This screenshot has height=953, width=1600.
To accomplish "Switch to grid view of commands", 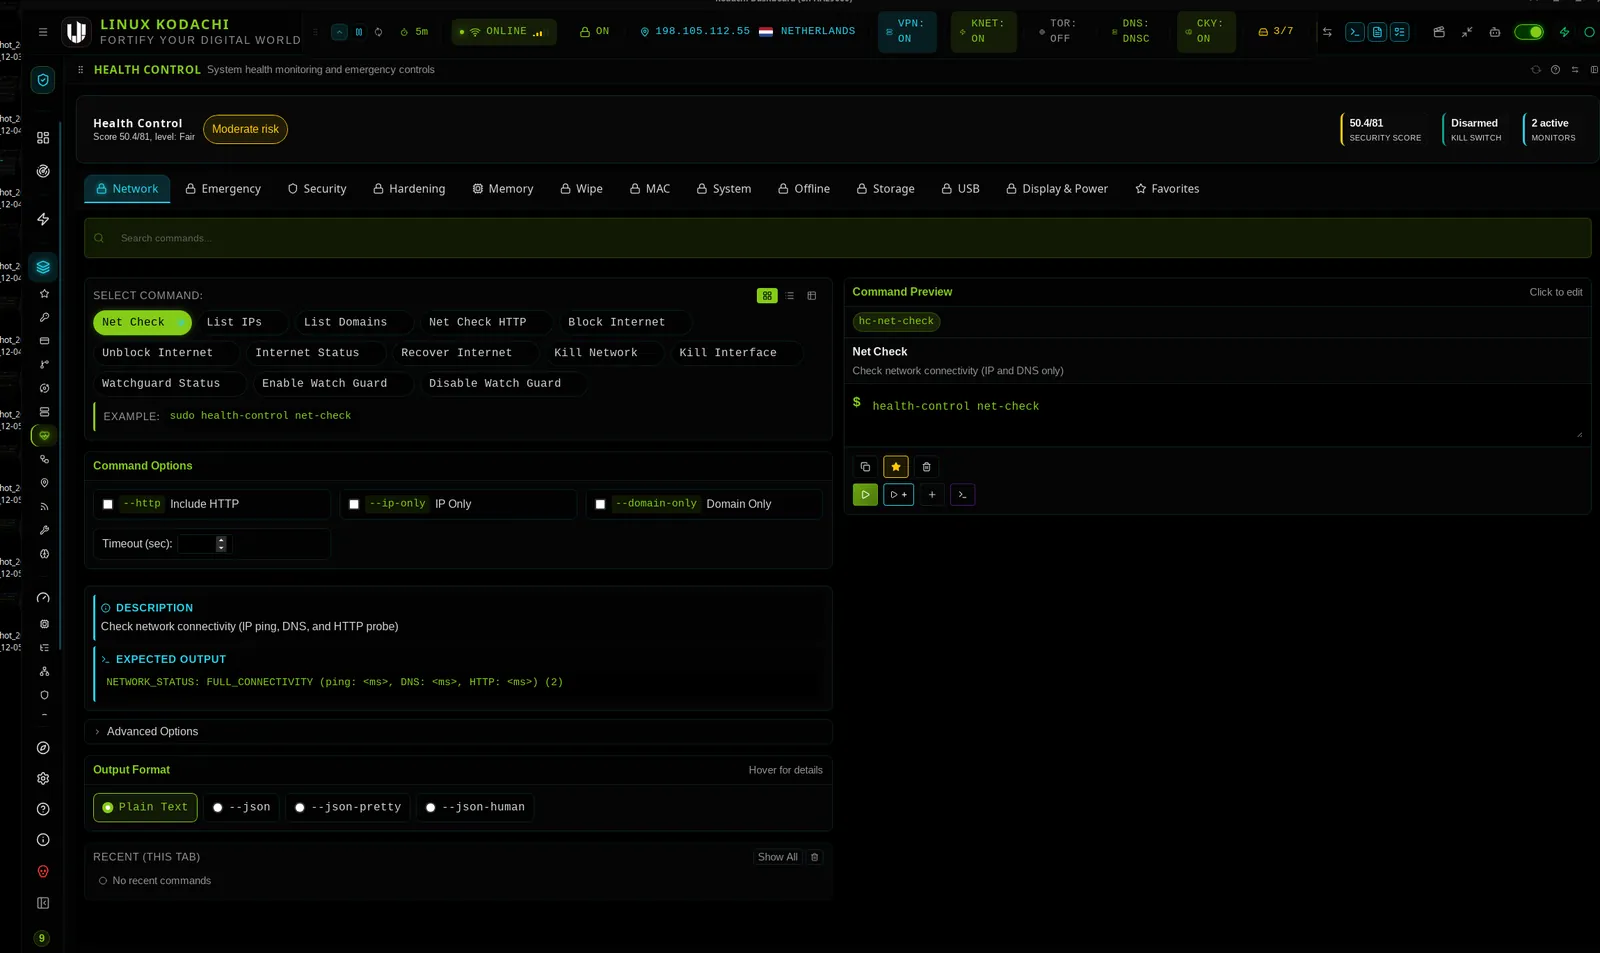I will [767, 296].
